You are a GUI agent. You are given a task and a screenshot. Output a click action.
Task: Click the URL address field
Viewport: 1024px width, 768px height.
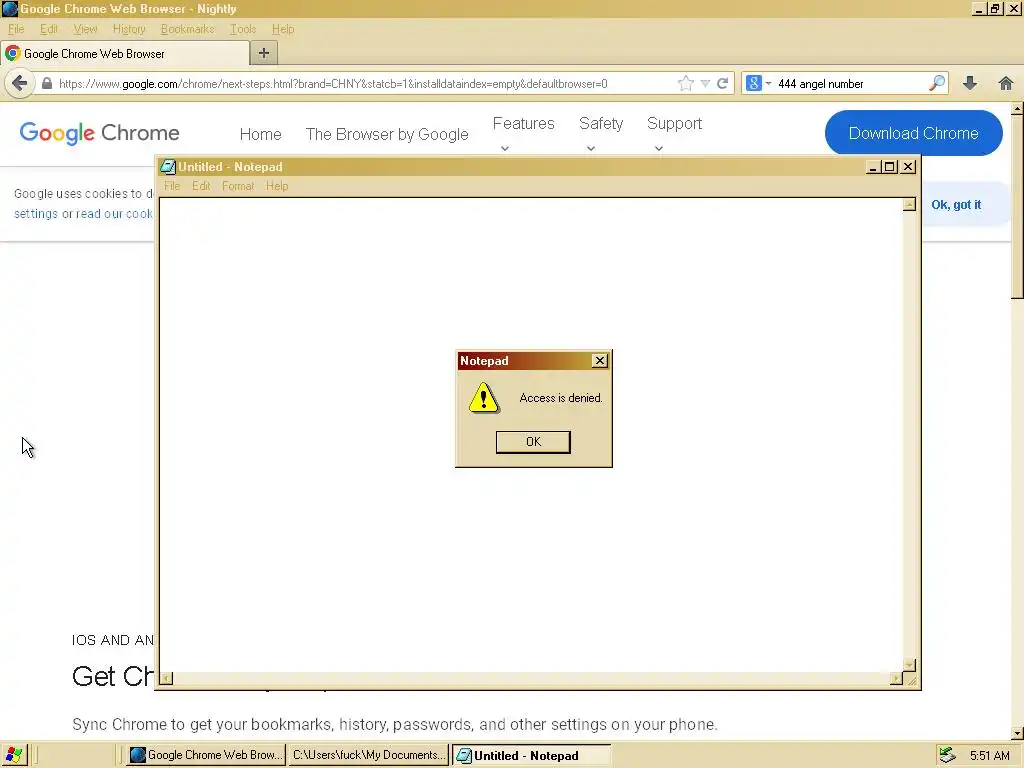pyautogui.click(x=366, y=84)
